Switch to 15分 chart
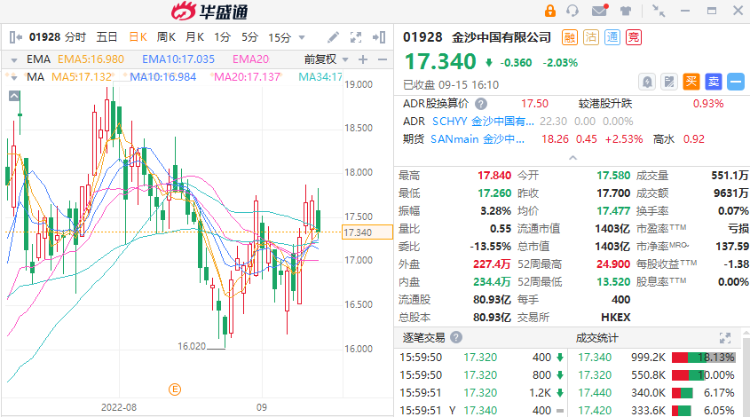Image resolution: width=750 pixels, height=417 pixels. coord(279,37)
